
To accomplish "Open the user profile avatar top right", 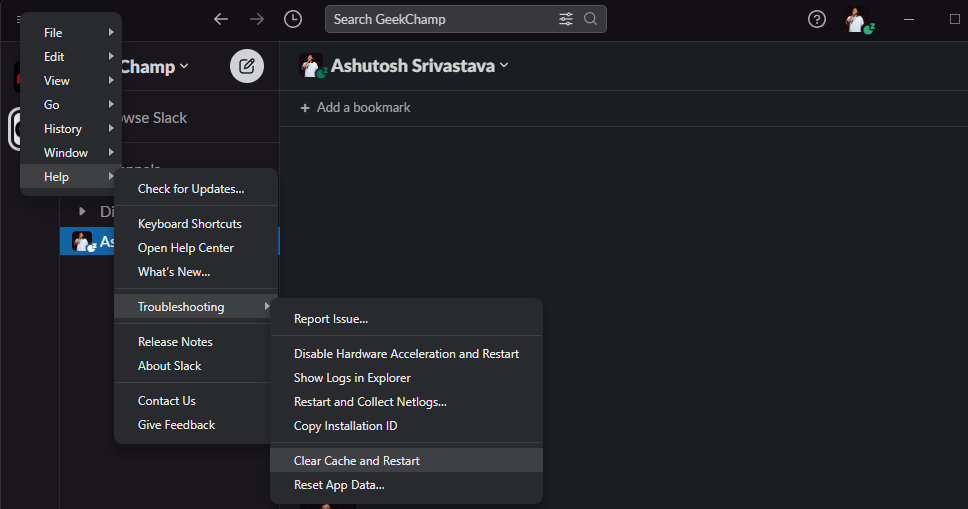I will 855,19.
